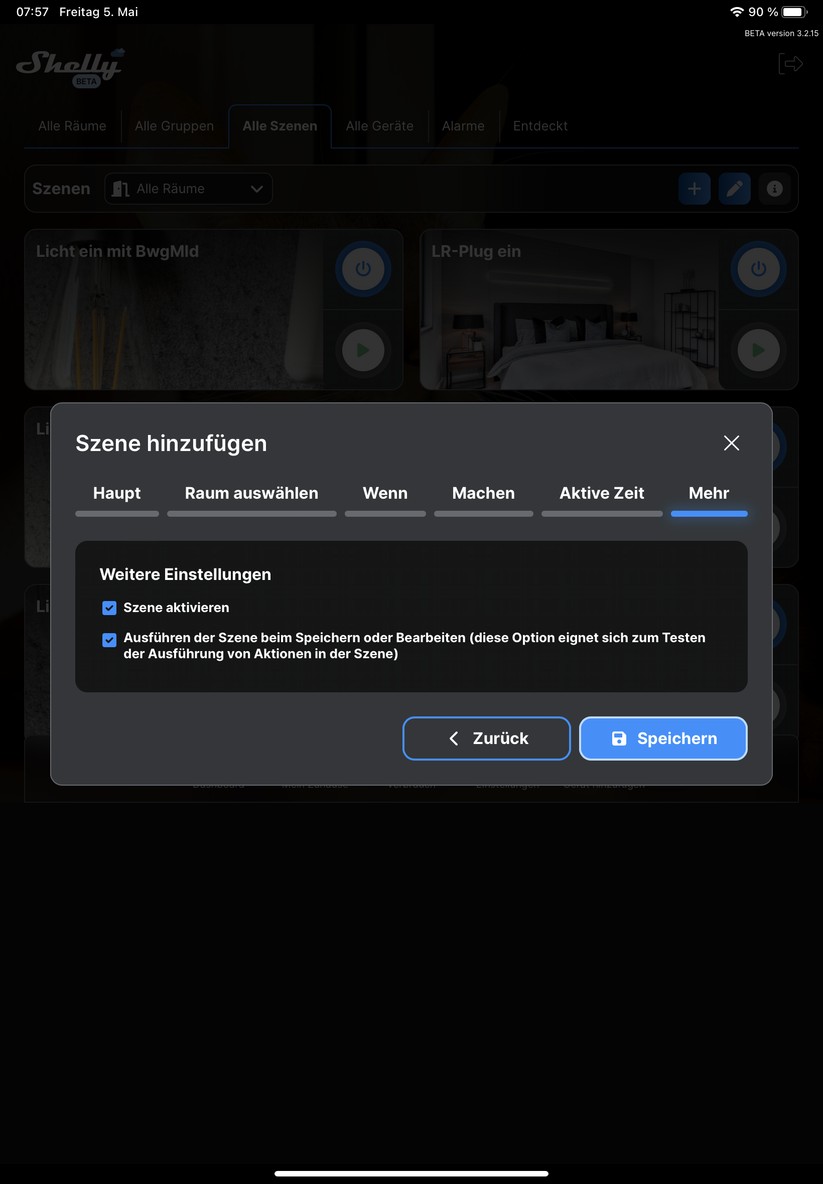Open the Alle Geräte tab
The height and width of the screenshot is (1184, 823).
pos(379,126)
